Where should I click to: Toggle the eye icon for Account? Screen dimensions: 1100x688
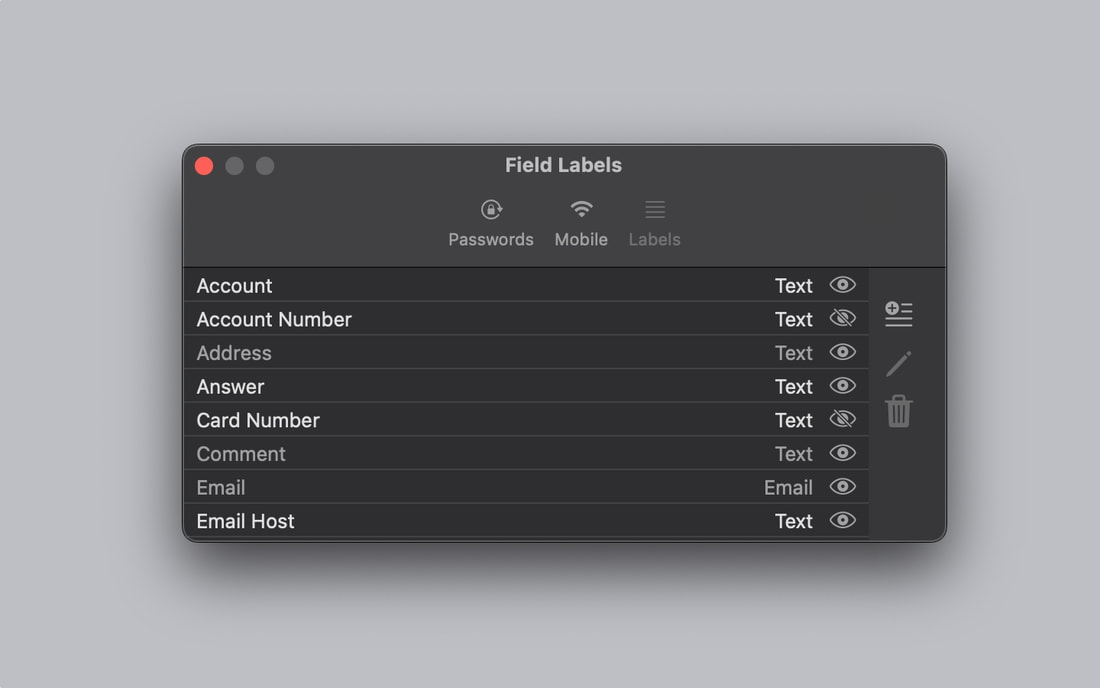coord(843,285)
